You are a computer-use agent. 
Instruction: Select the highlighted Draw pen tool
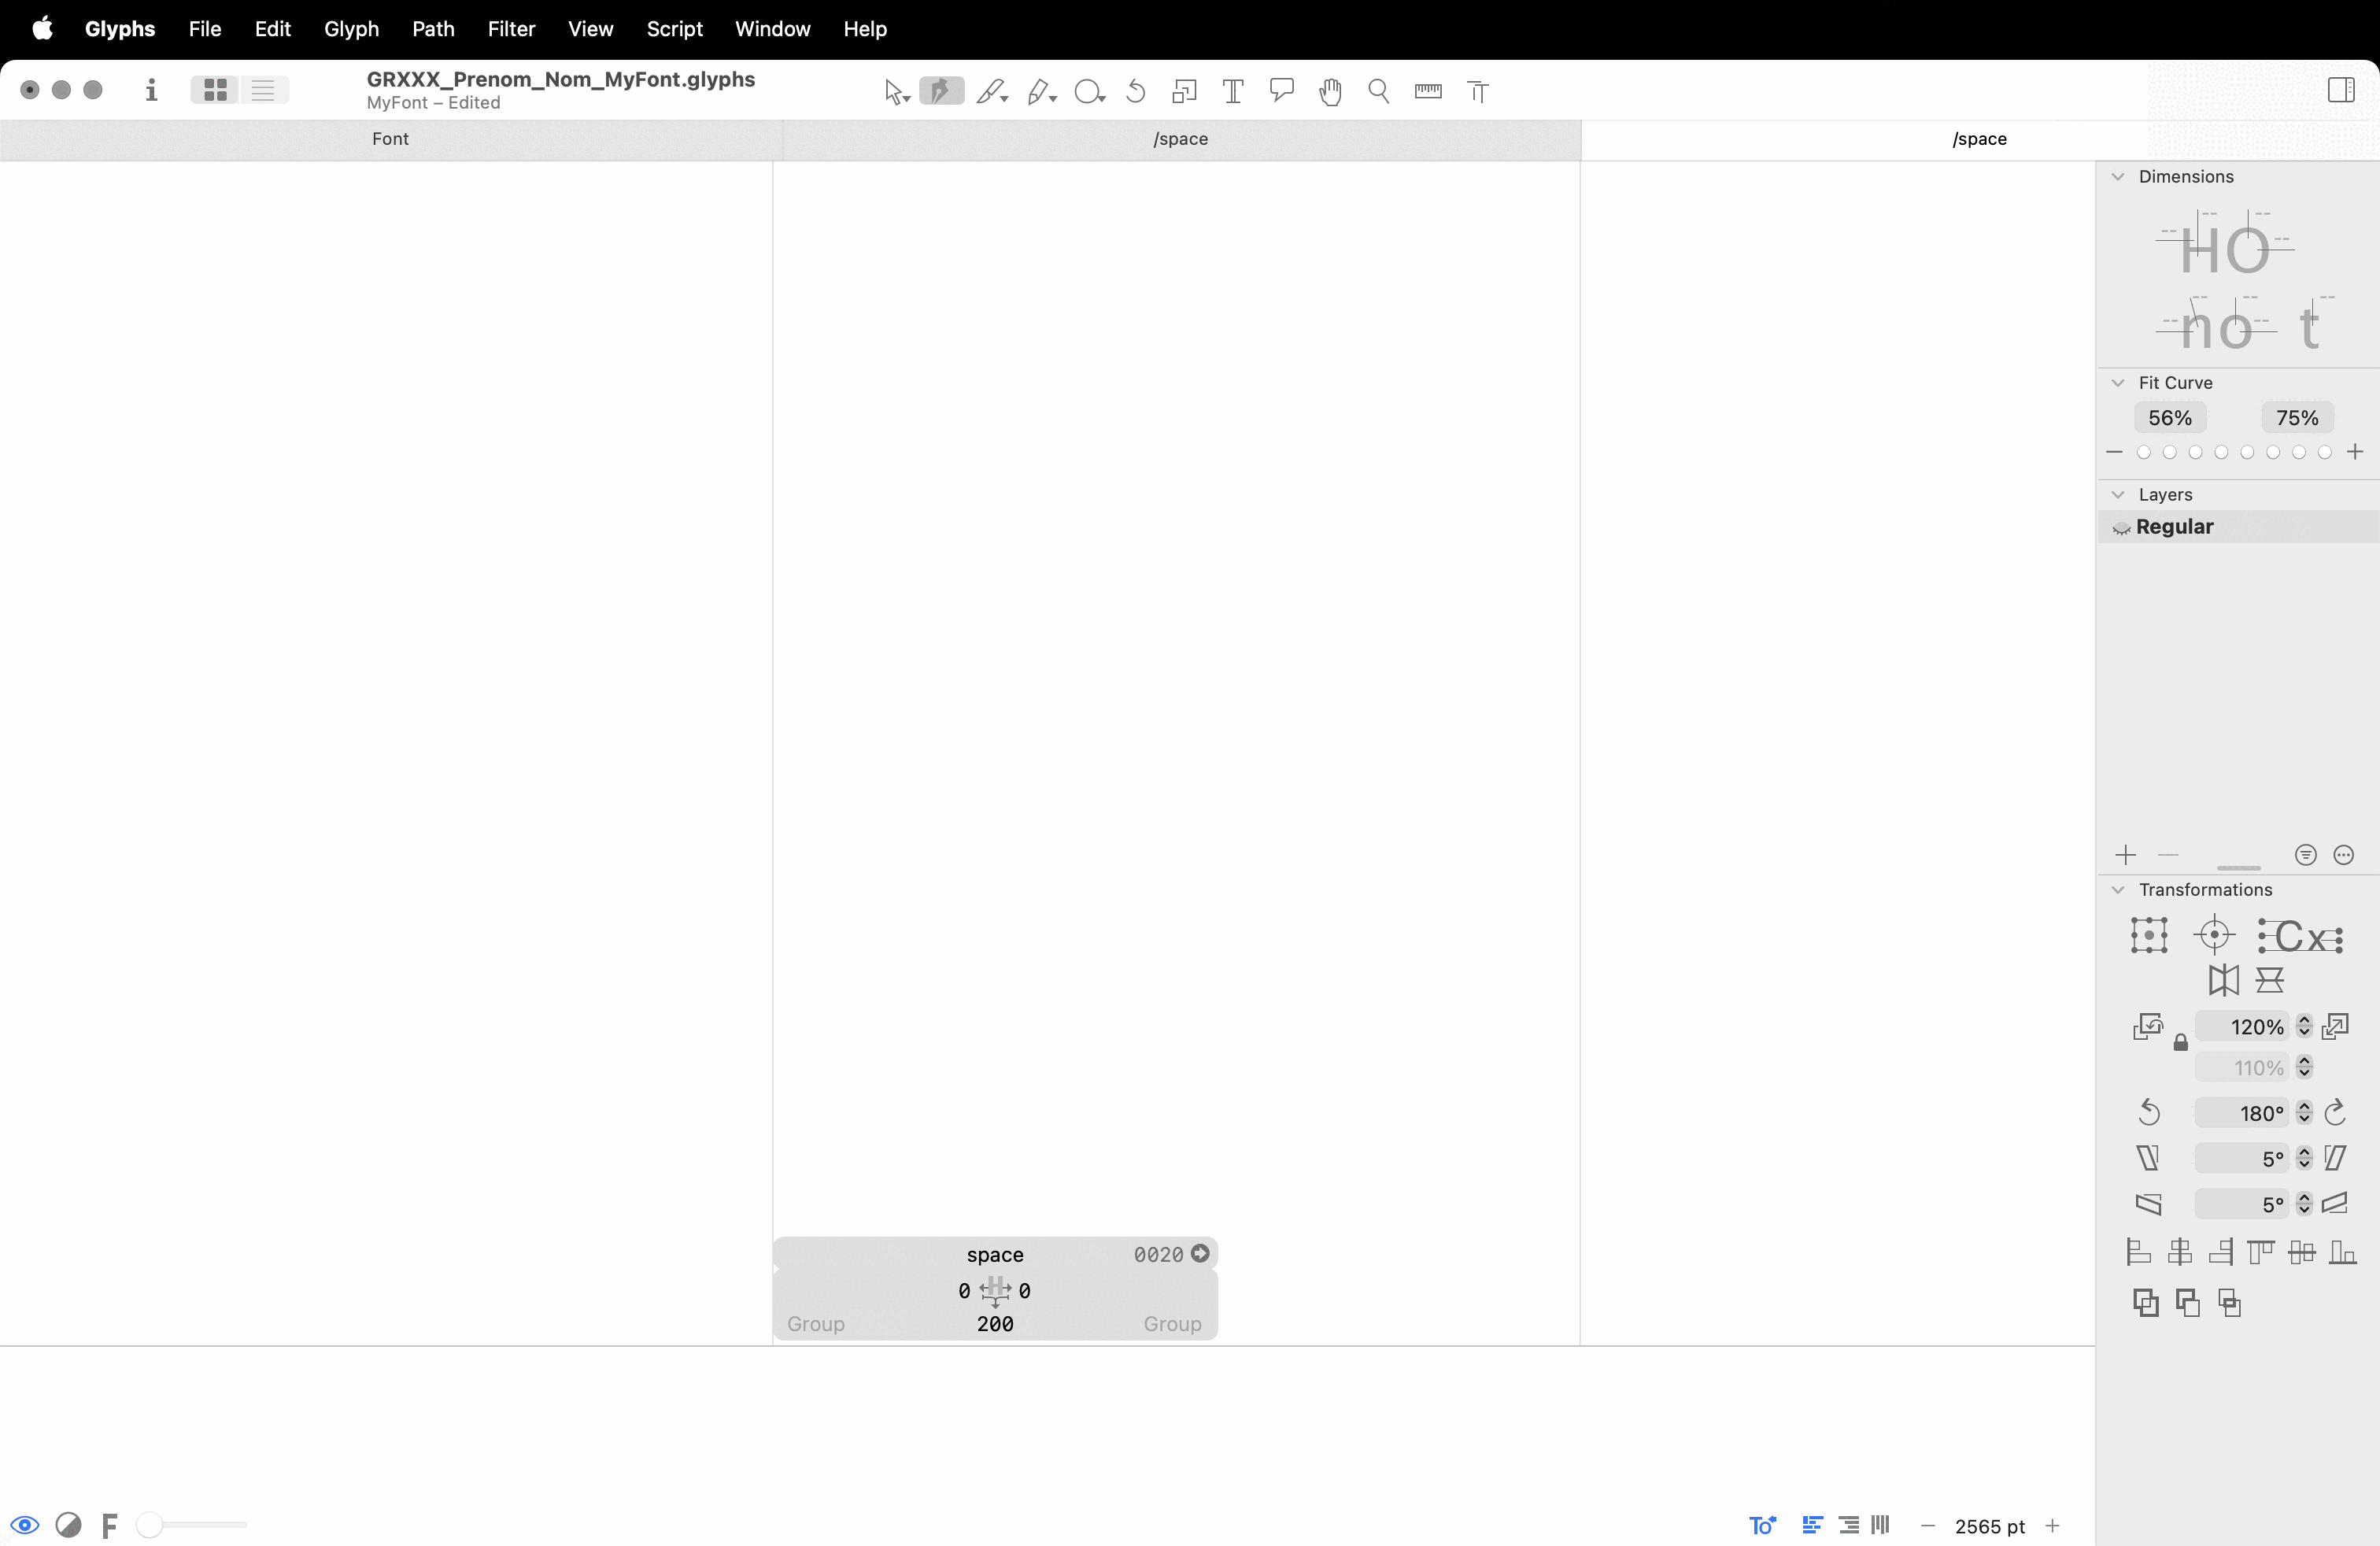[x=941, y=92]
